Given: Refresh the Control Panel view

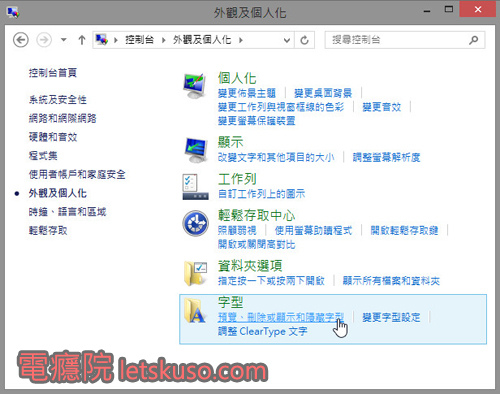Looking at the screenshot, I should (x=304, y=40).
